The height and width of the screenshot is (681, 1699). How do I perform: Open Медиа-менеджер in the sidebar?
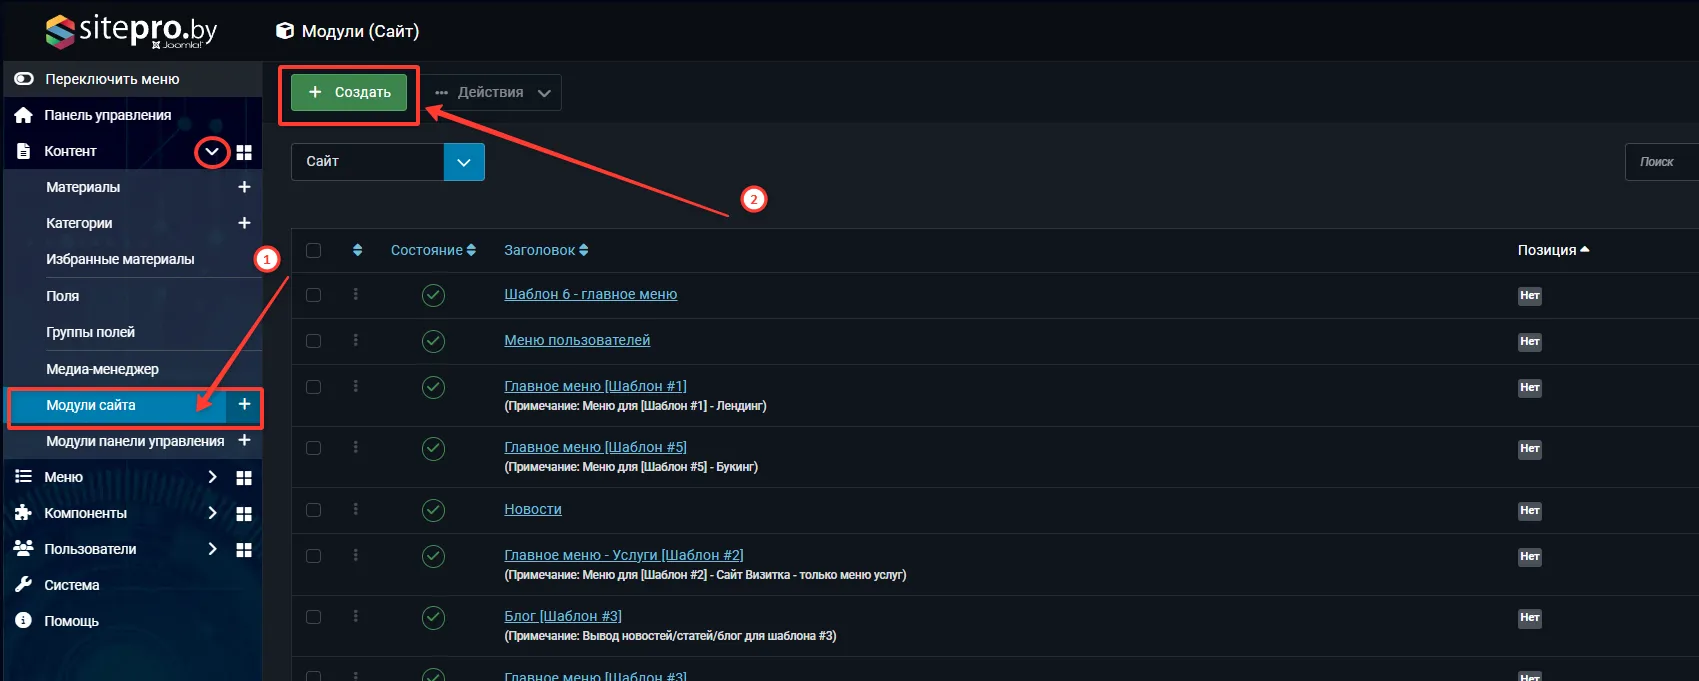[102, 369]
